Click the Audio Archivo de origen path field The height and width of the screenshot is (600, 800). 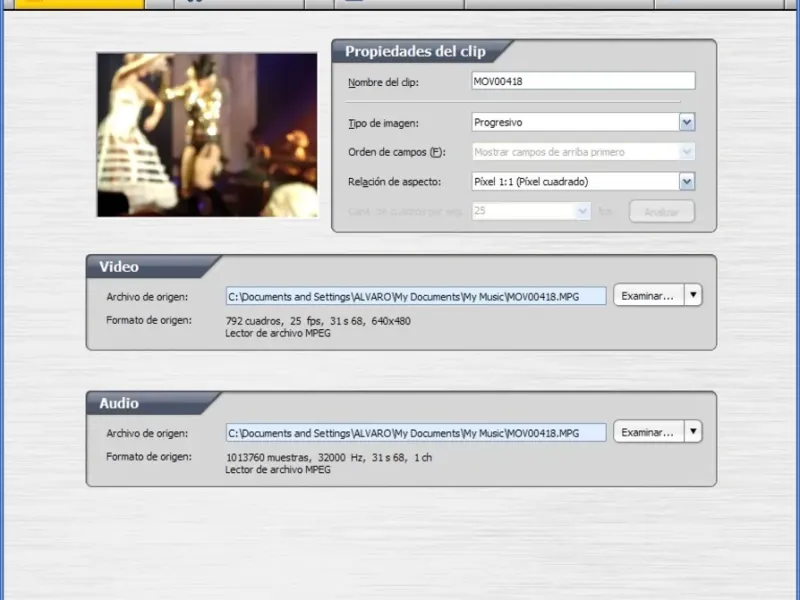[x=416, y=433]
